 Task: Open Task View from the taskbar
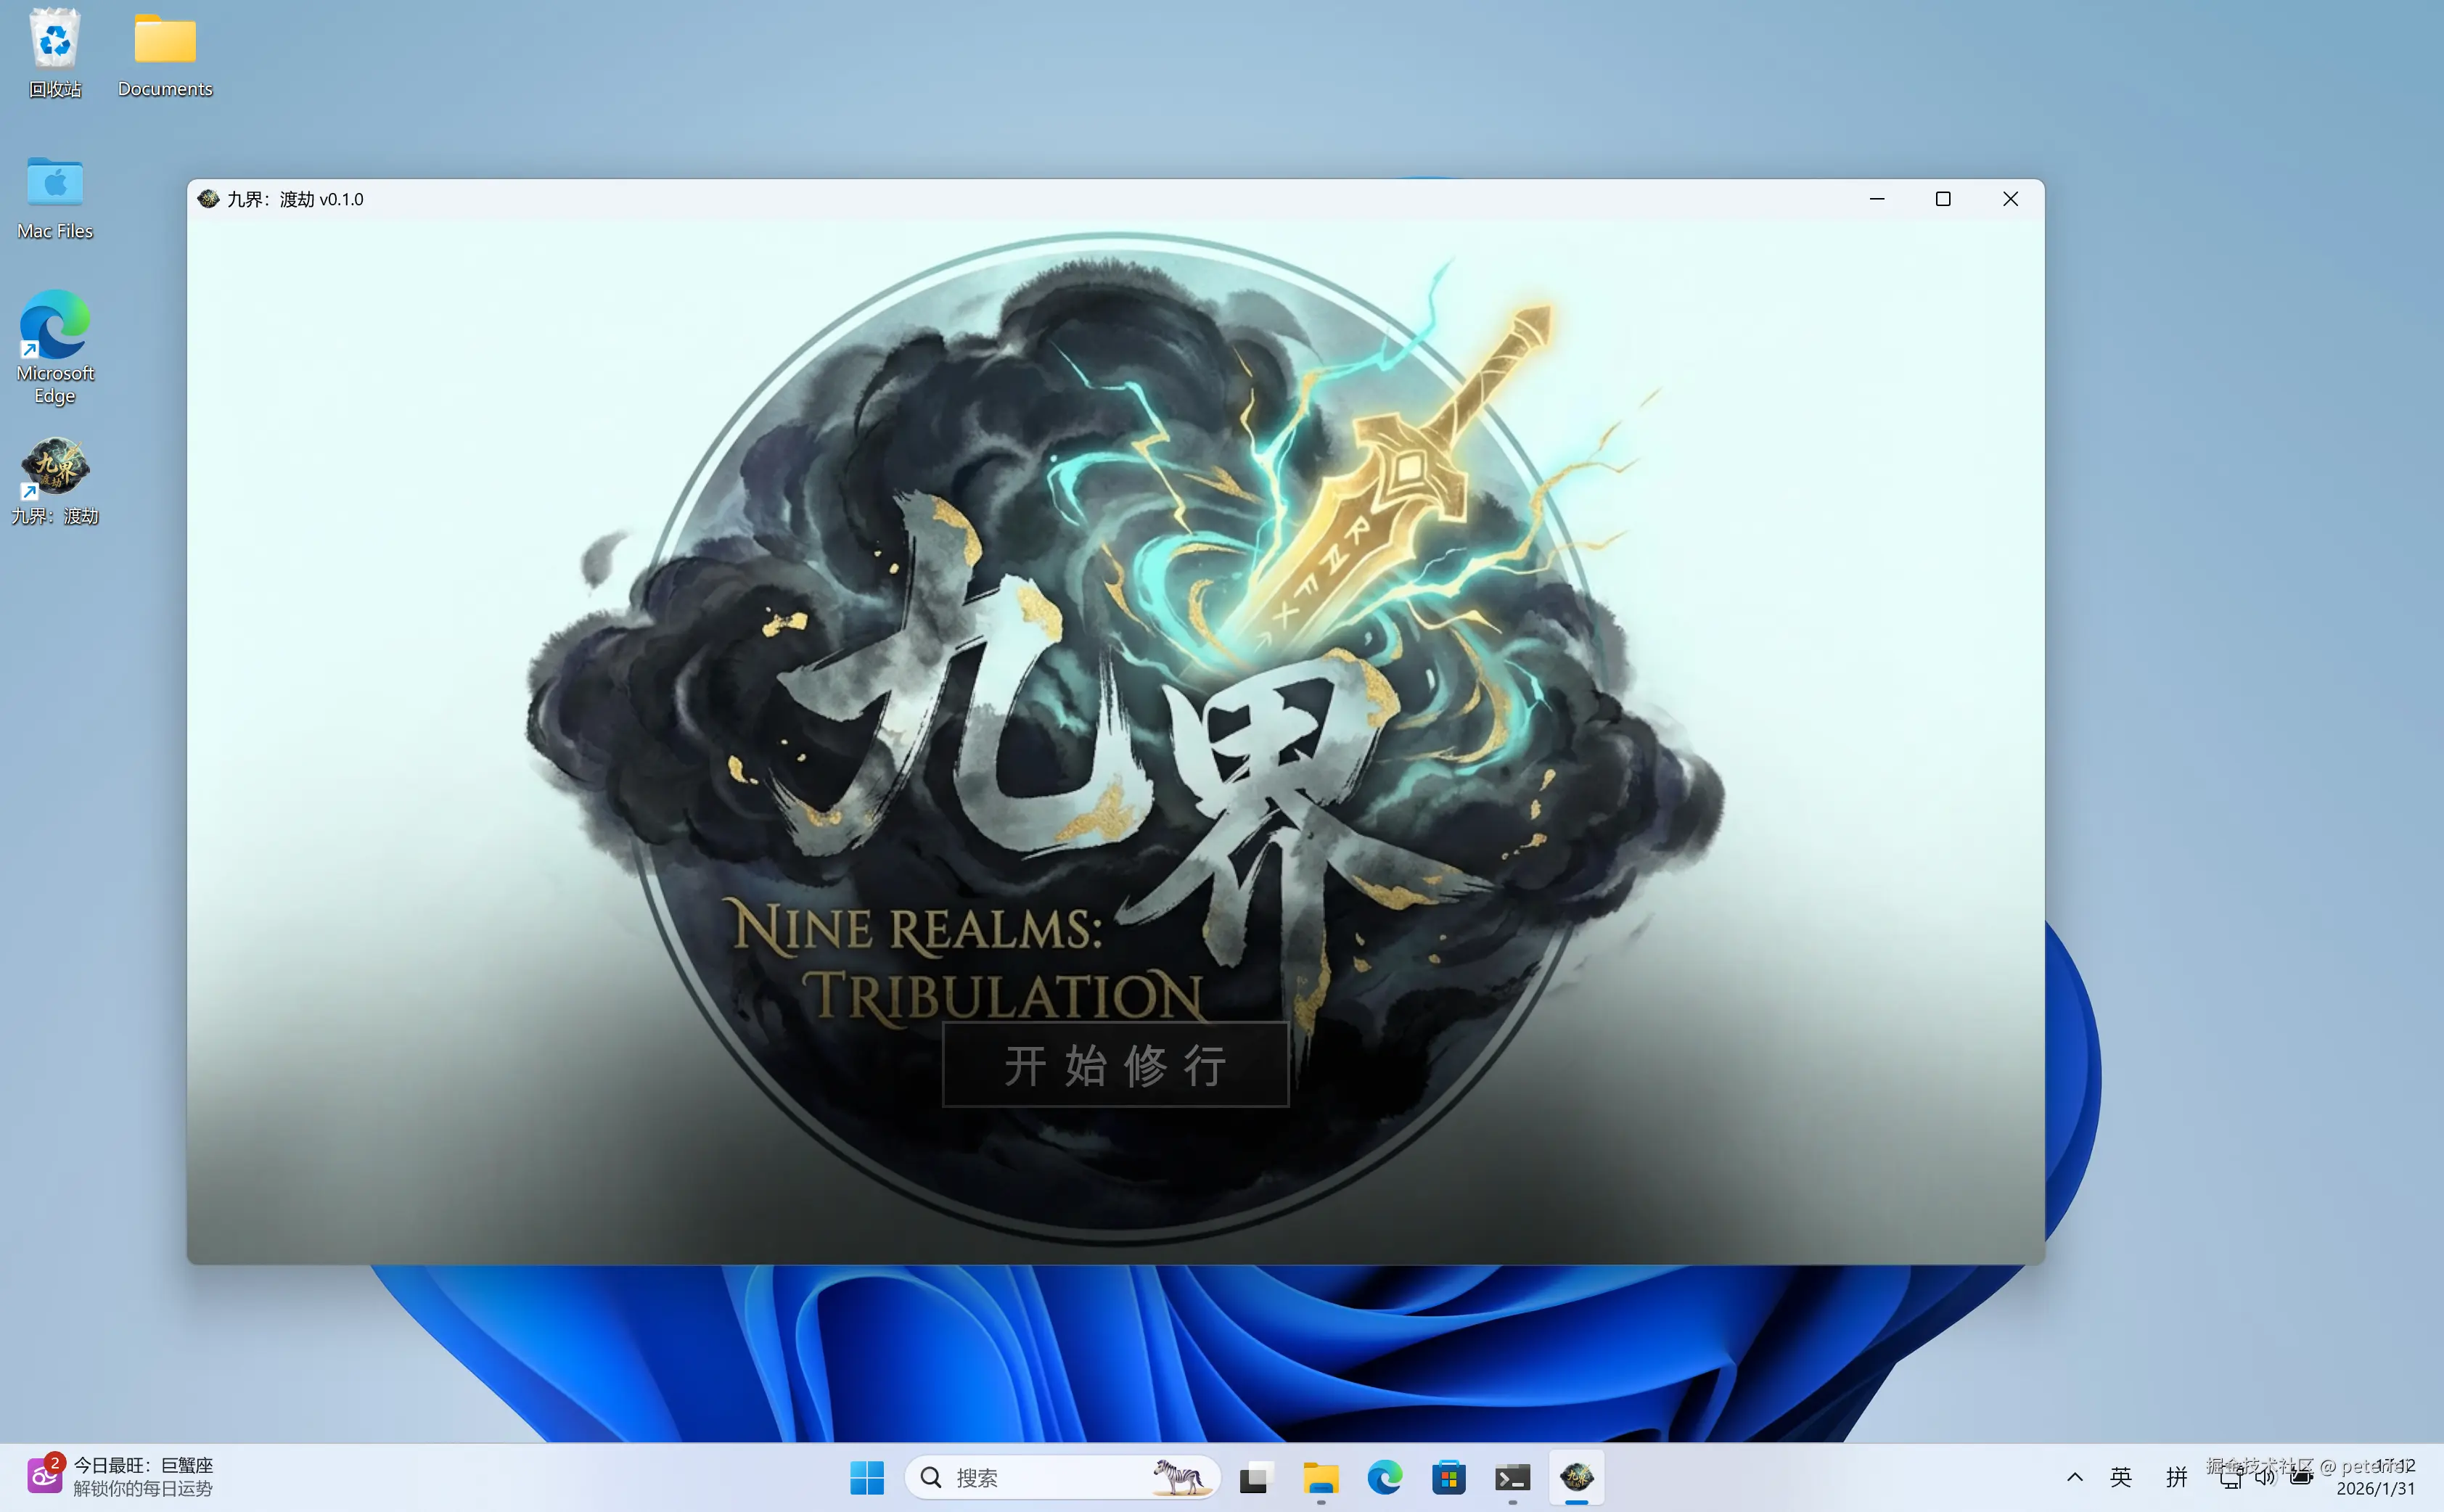(x=1255, y=1477)
